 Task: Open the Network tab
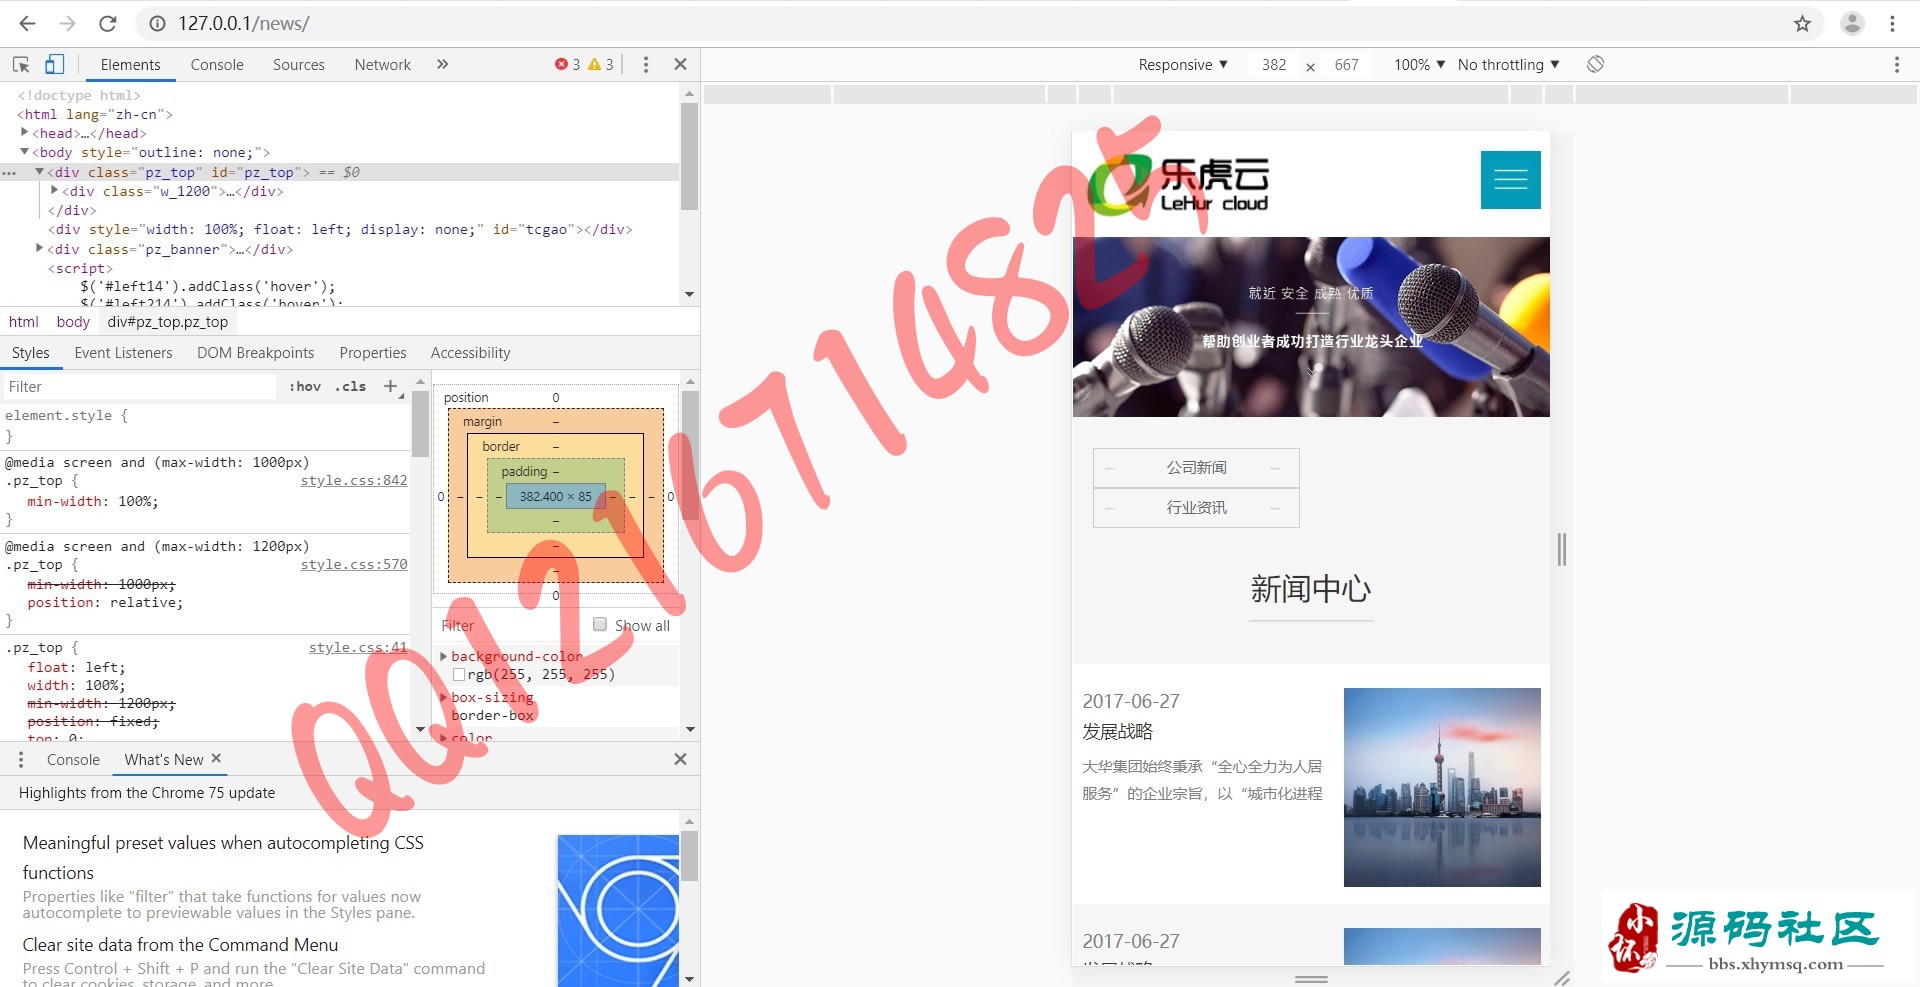click(383, 65)
